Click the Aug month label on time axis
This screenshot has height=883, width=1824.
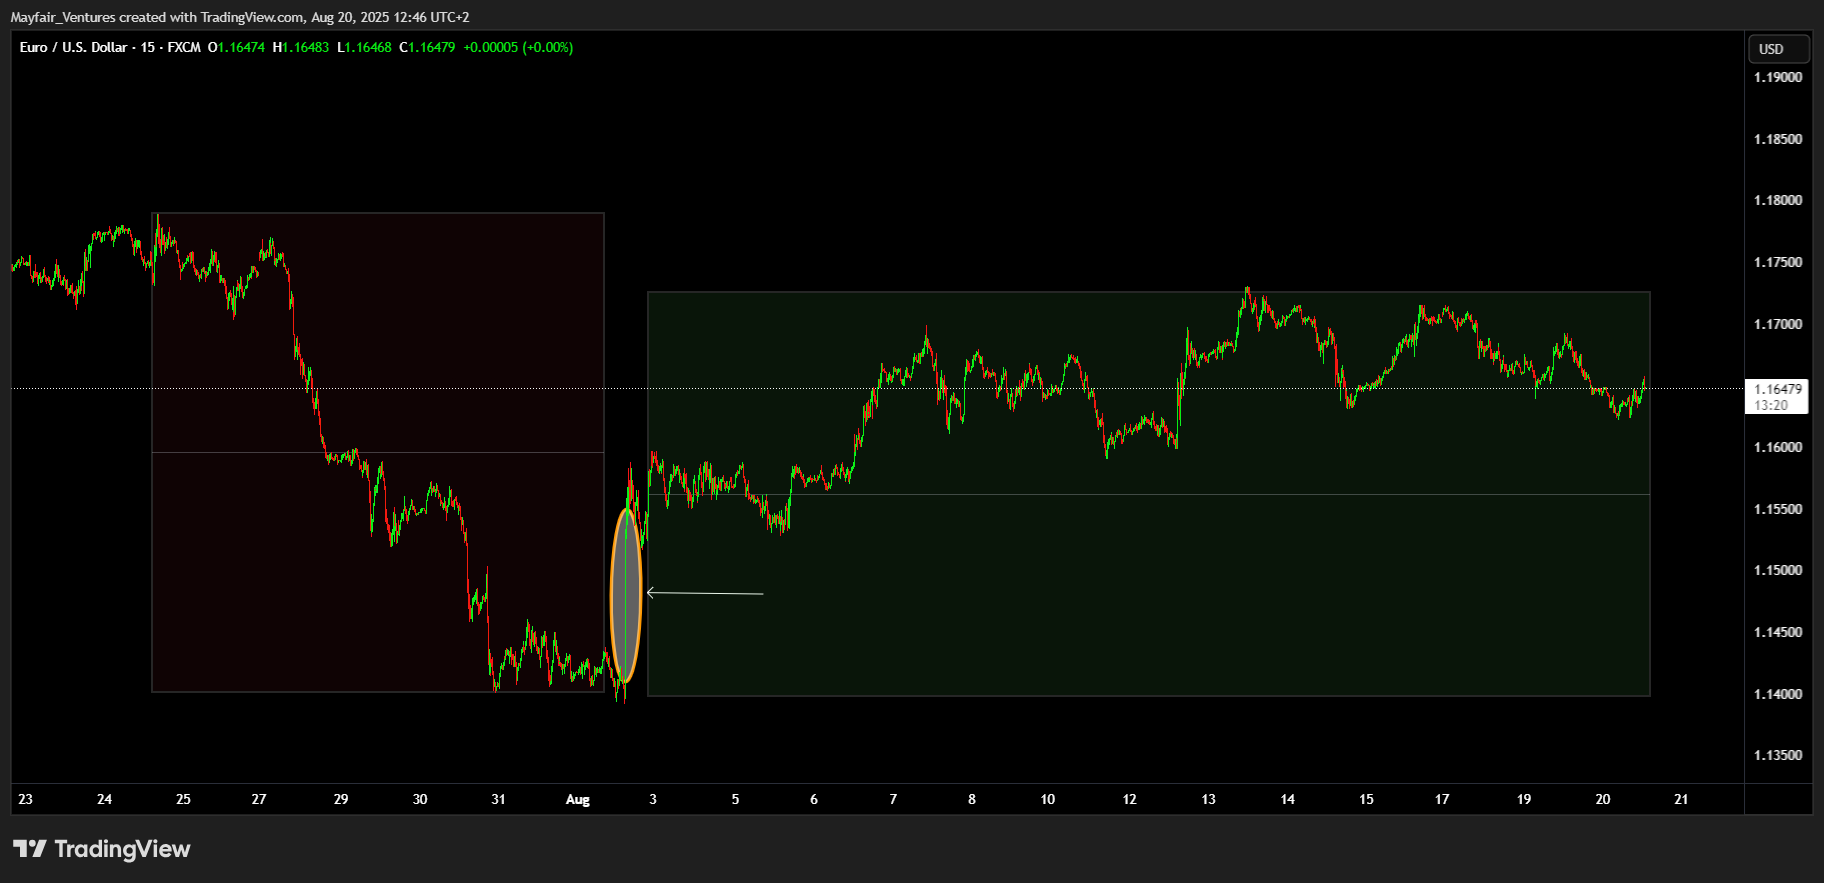point(578,799)
